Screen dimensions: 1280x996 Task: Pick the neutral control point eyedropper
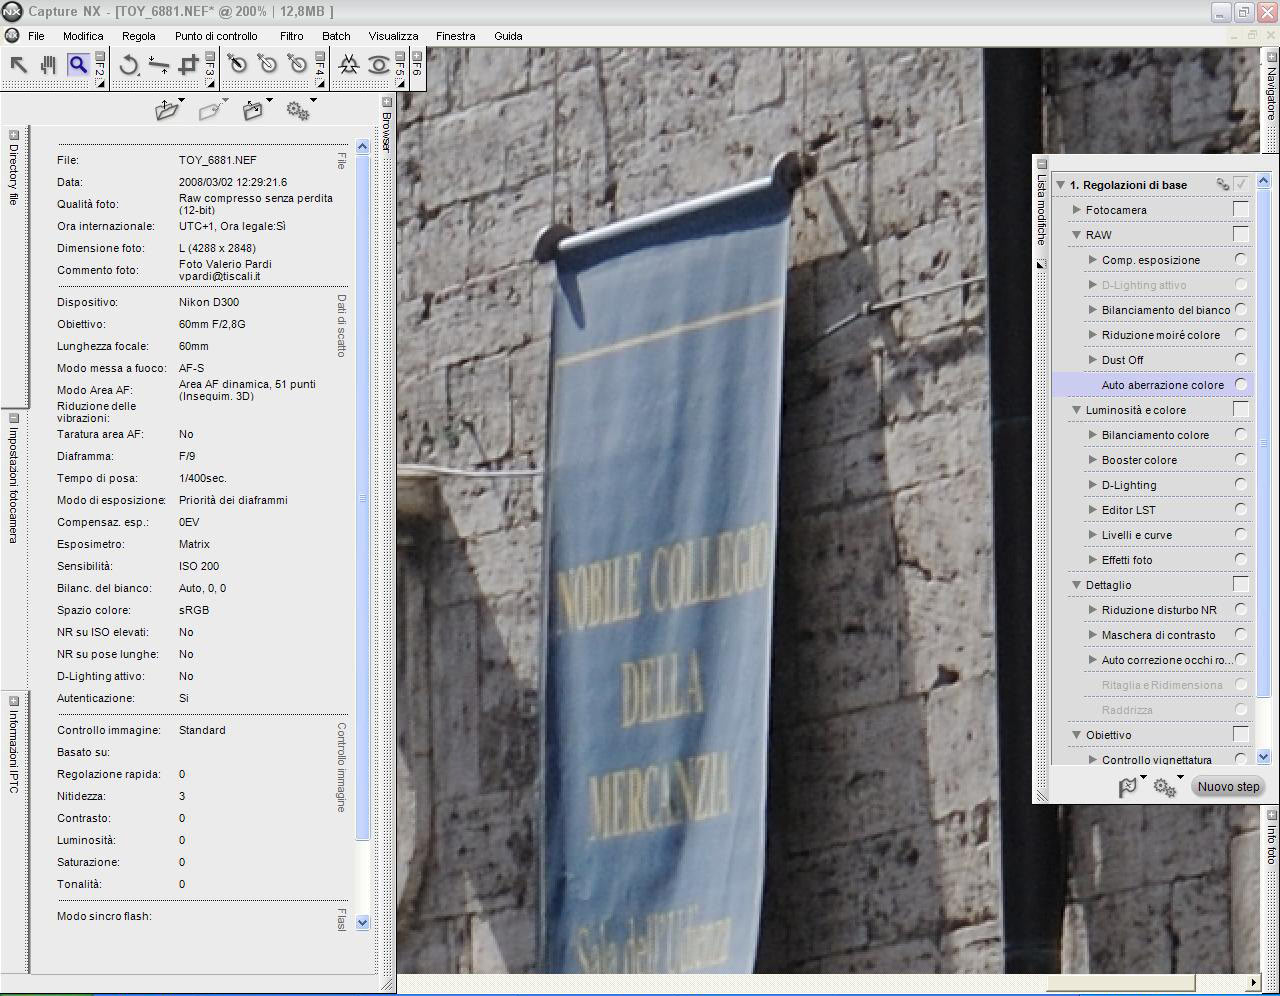(x=267, y=65)
